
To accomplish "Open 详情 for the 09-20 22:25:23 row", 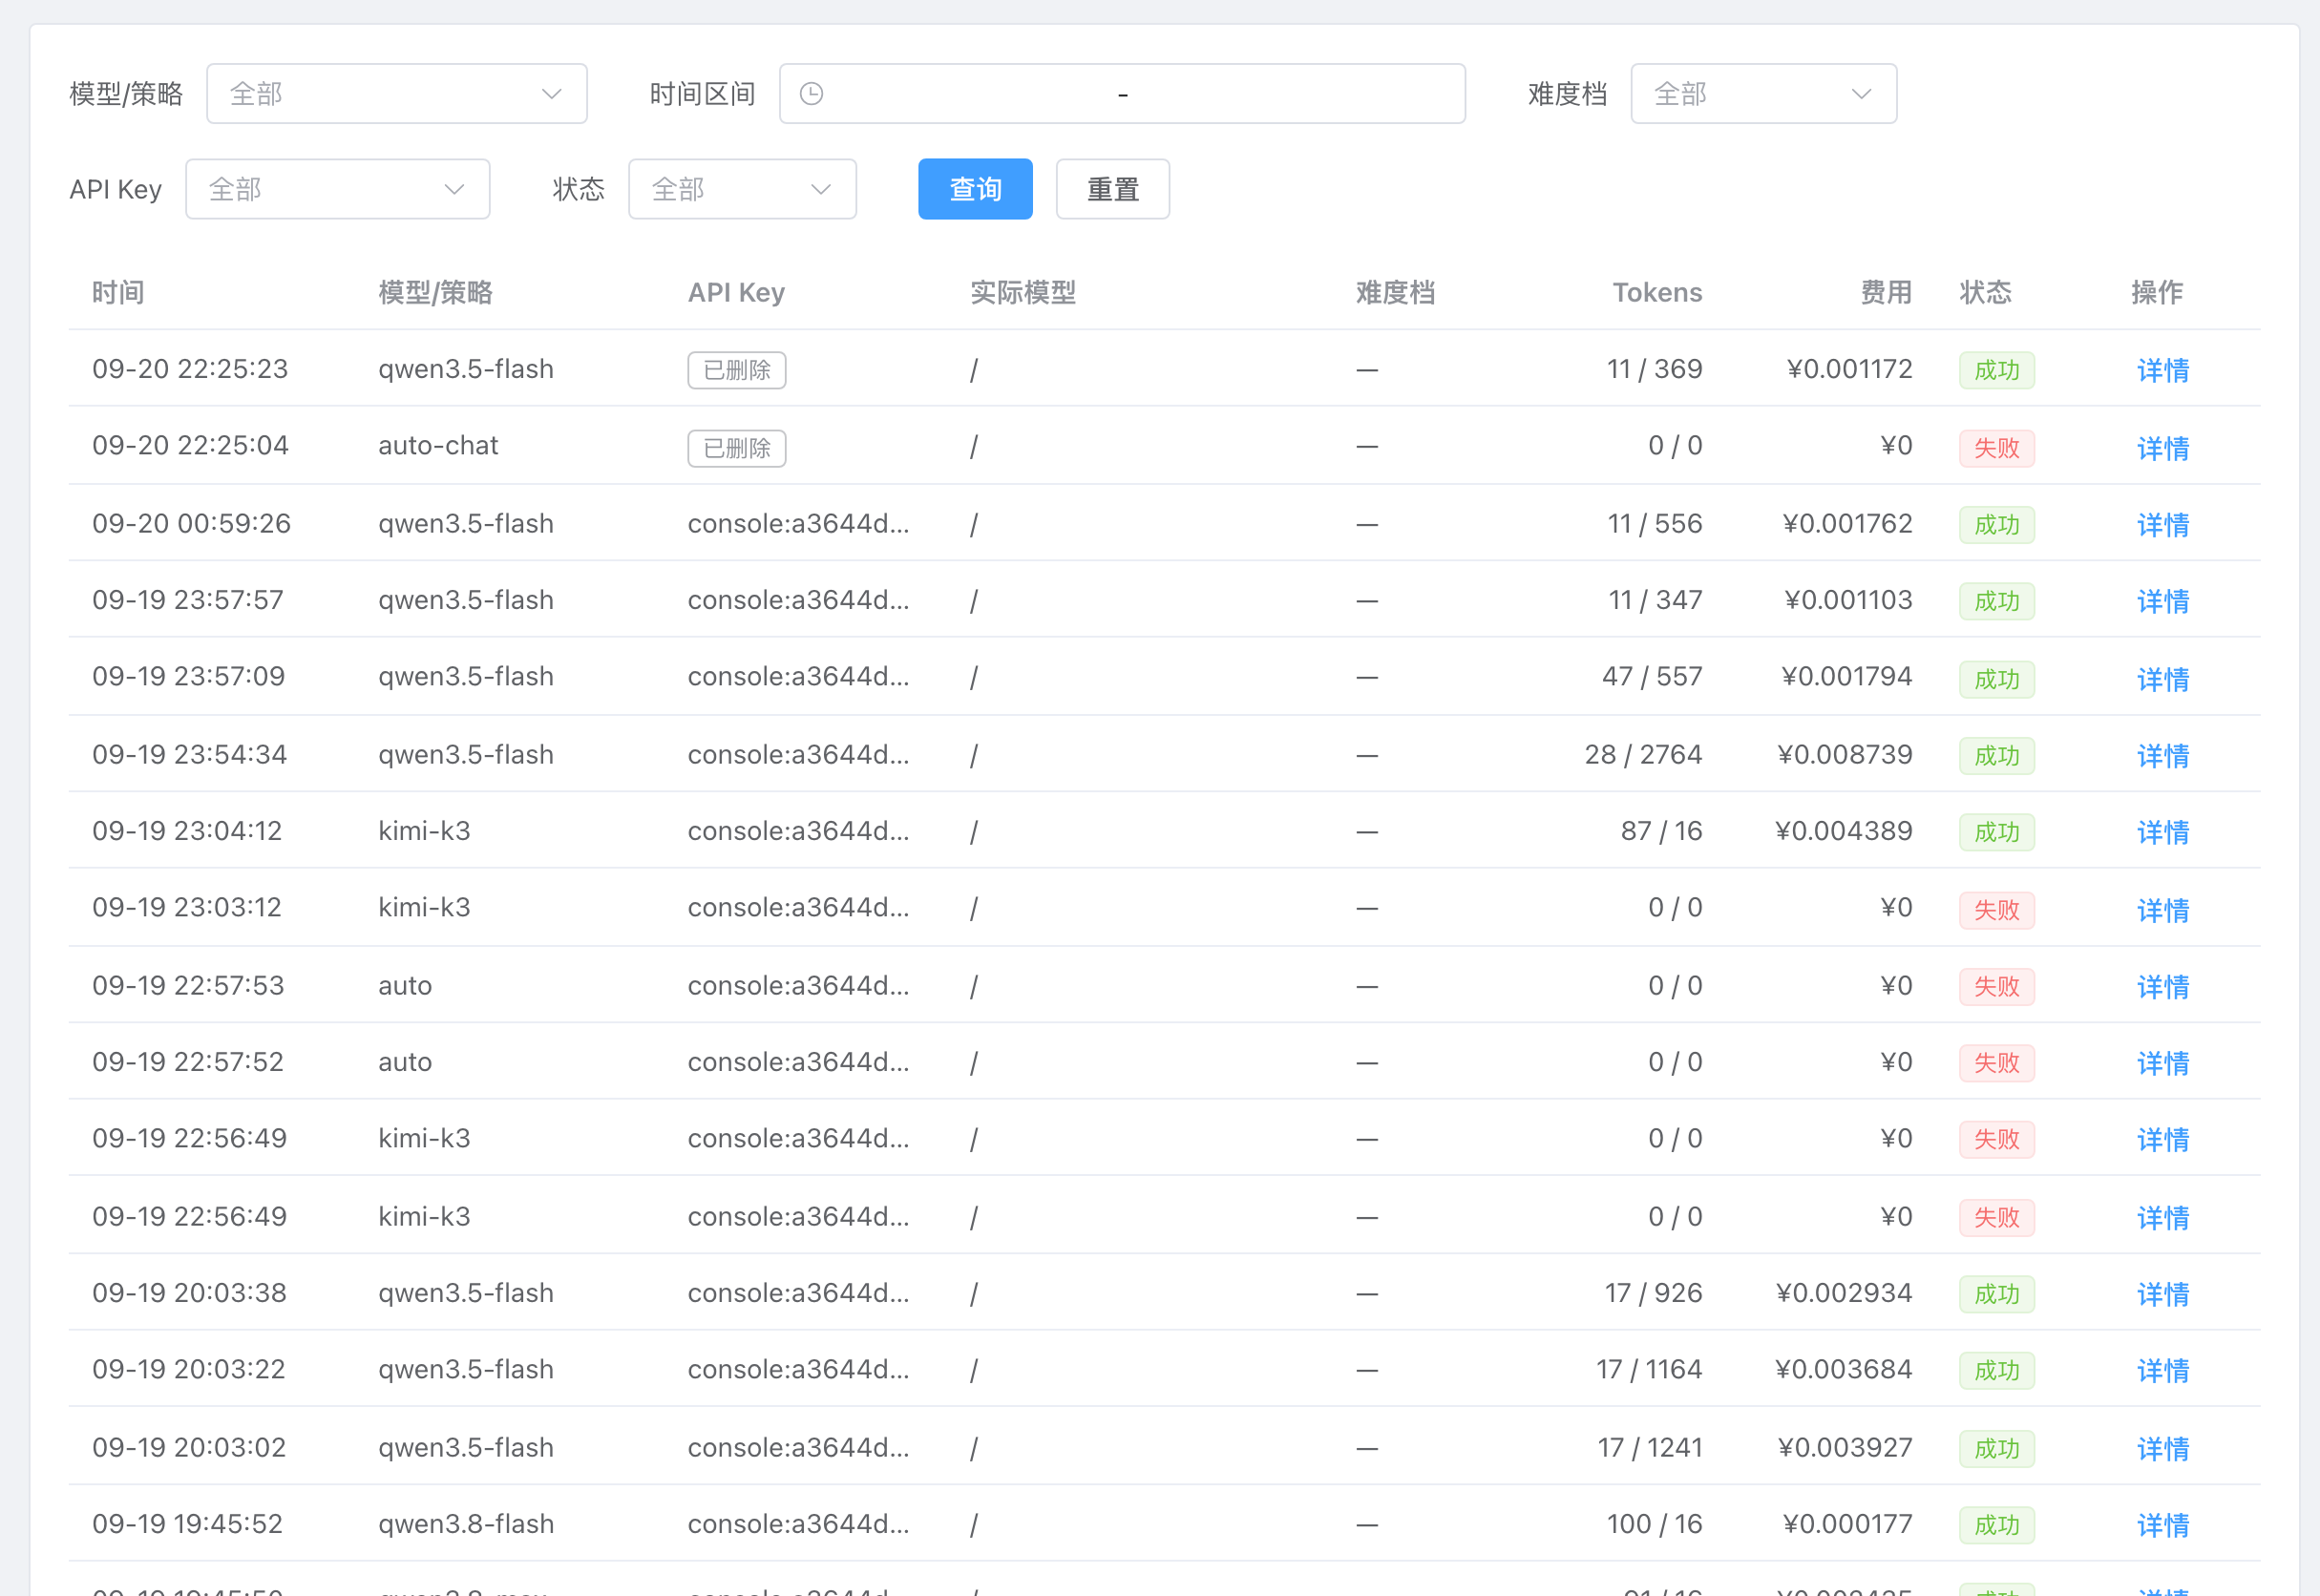I will point(2162,370).
